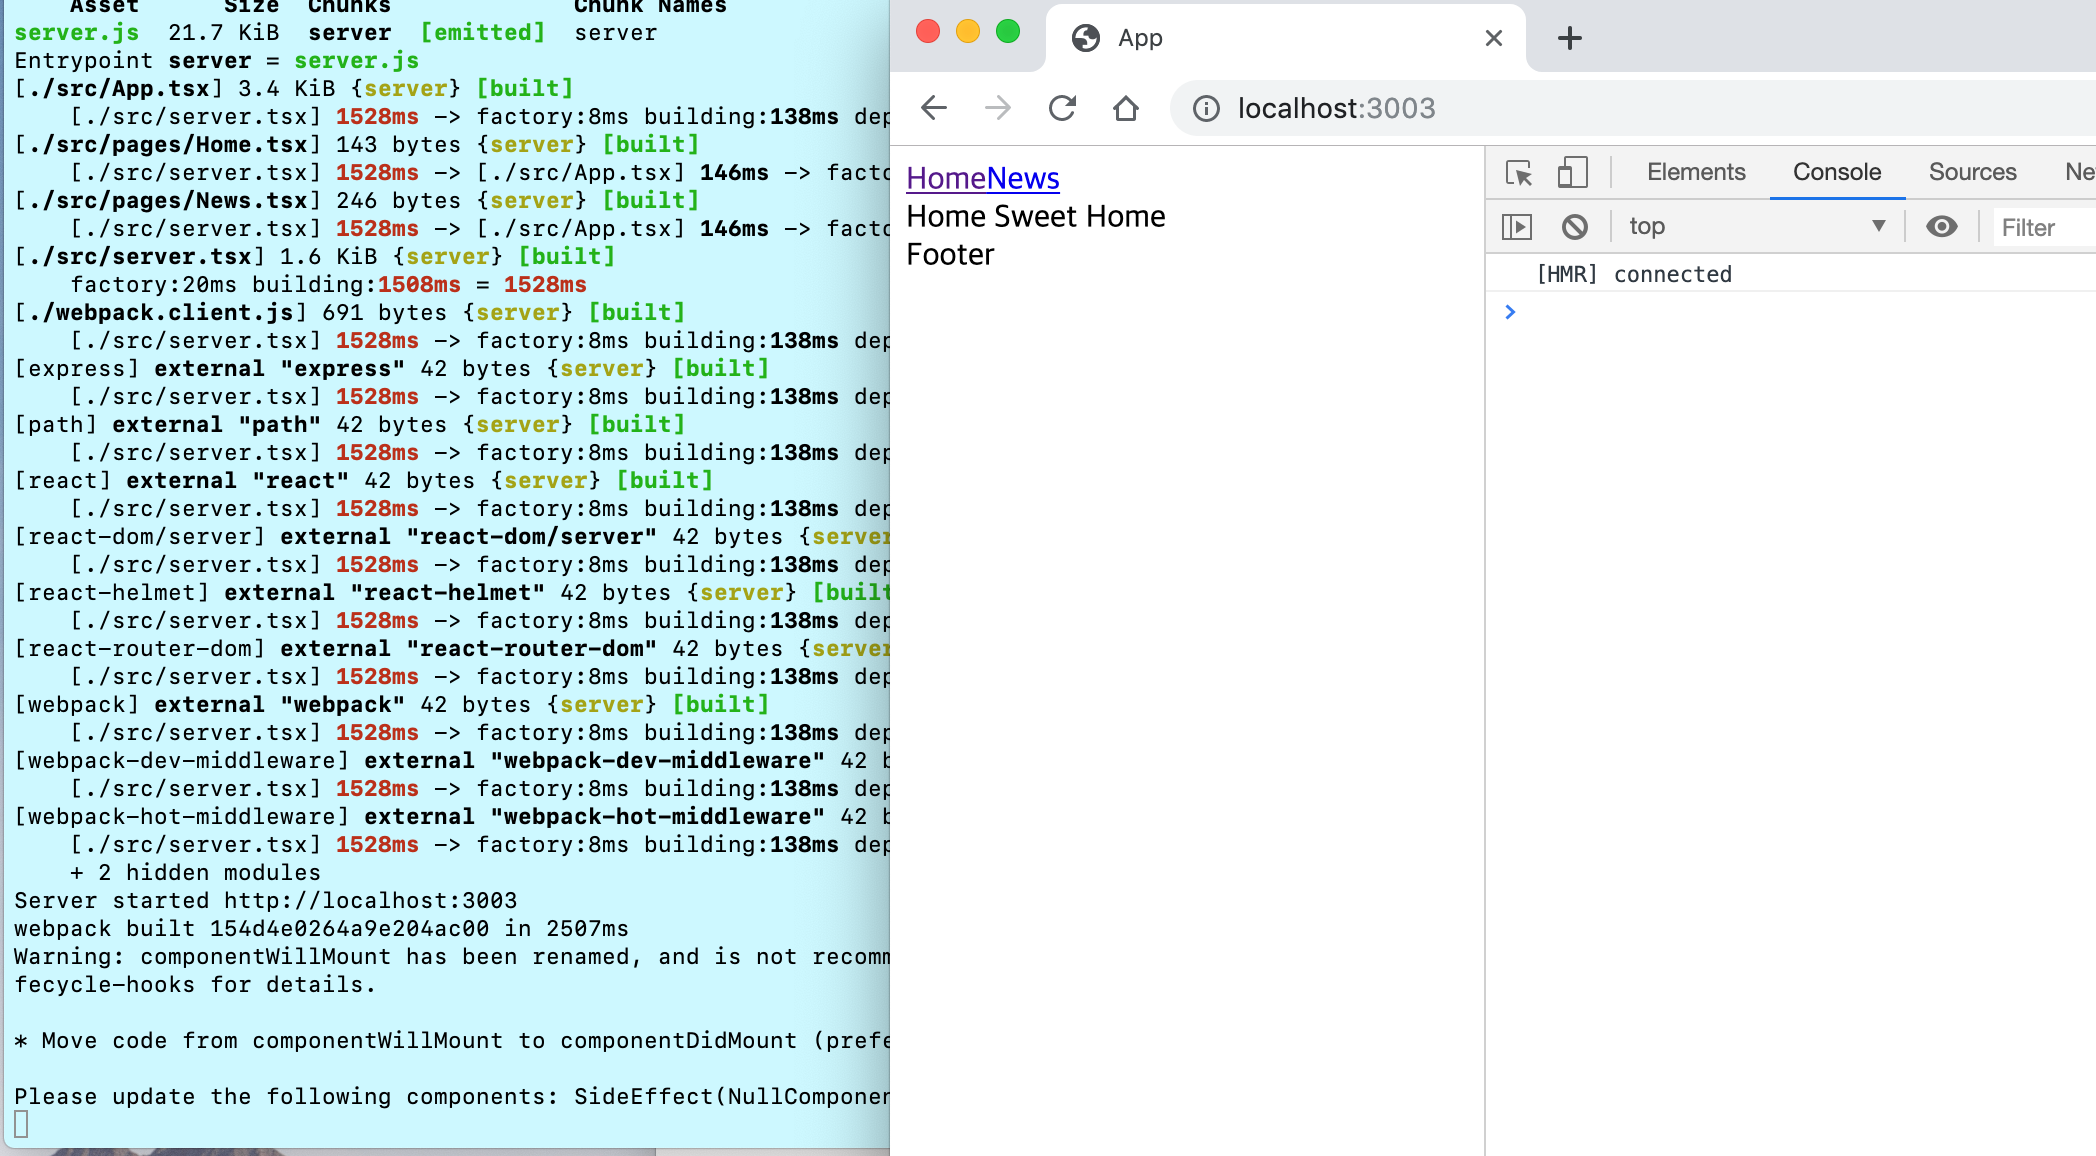The height and width of the screenshot is (1156, 2096).
Task: View site information icon in address bar
Action: coord(1206,108)
